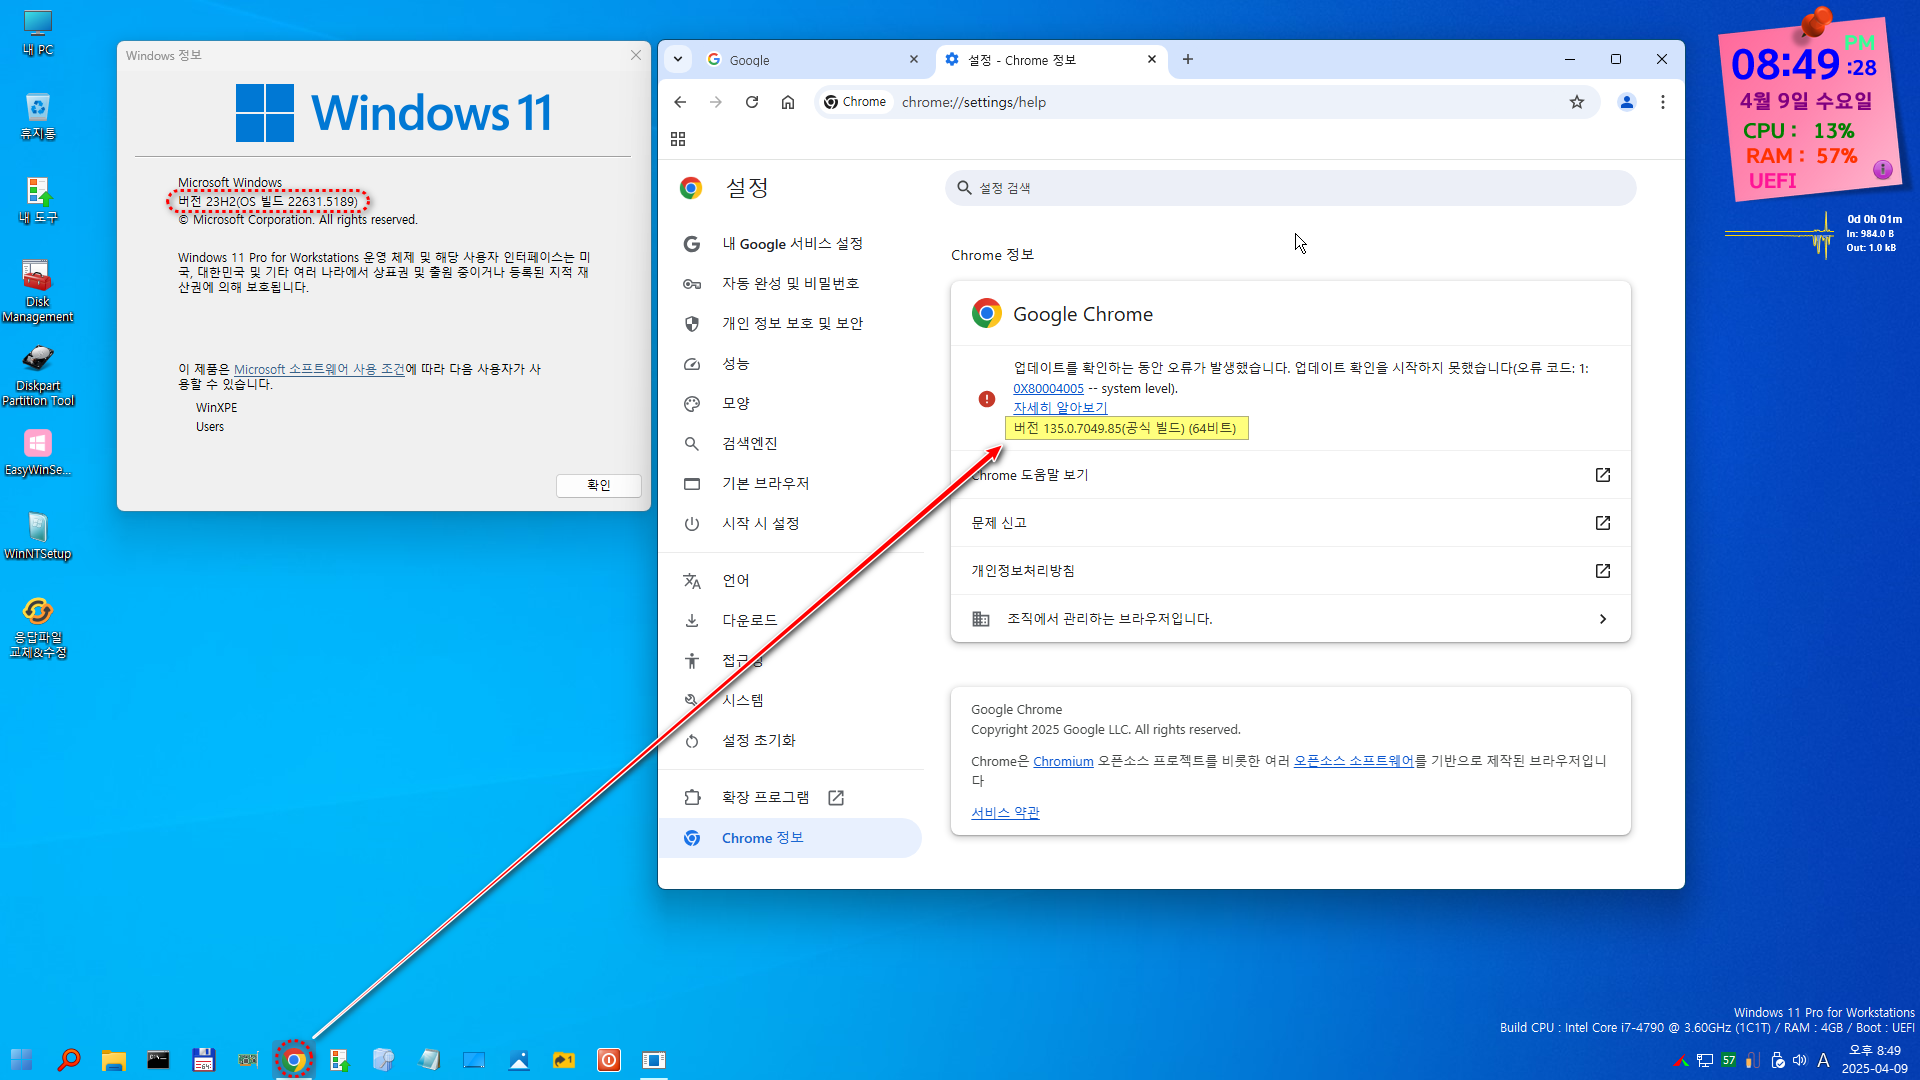
Task: Click the Chrome reload page icon
Action: [x=752, y=102]
